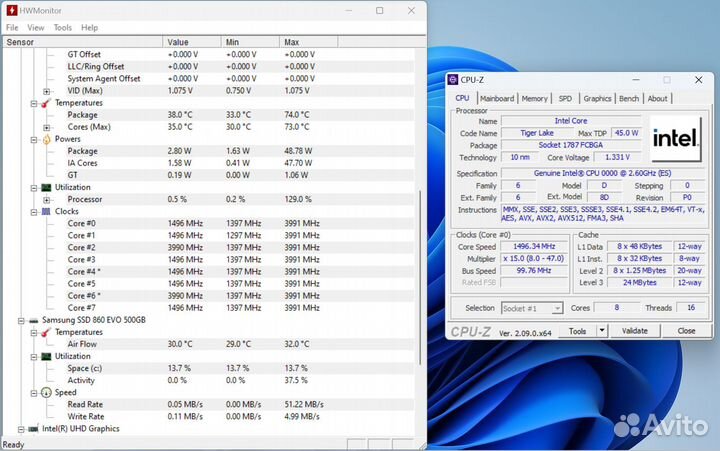Click the Core Speed 1496.34 MHz value

tap(534, 247)
